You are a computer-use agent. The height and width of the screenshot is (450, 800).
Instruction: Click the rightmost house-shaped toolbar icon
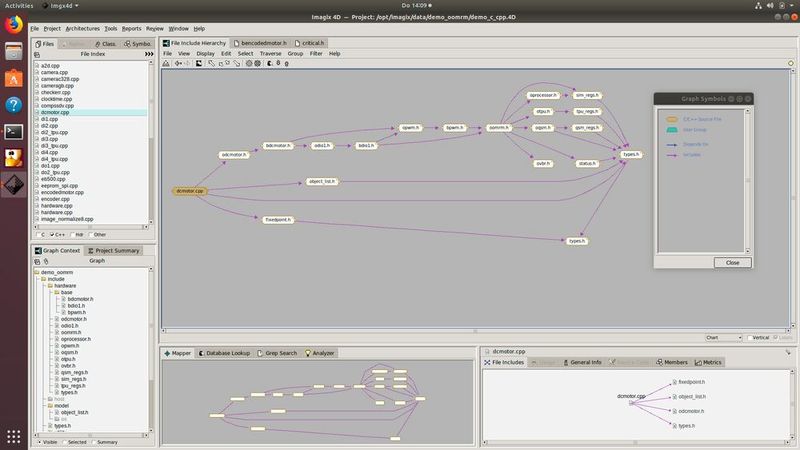[286, 63]
